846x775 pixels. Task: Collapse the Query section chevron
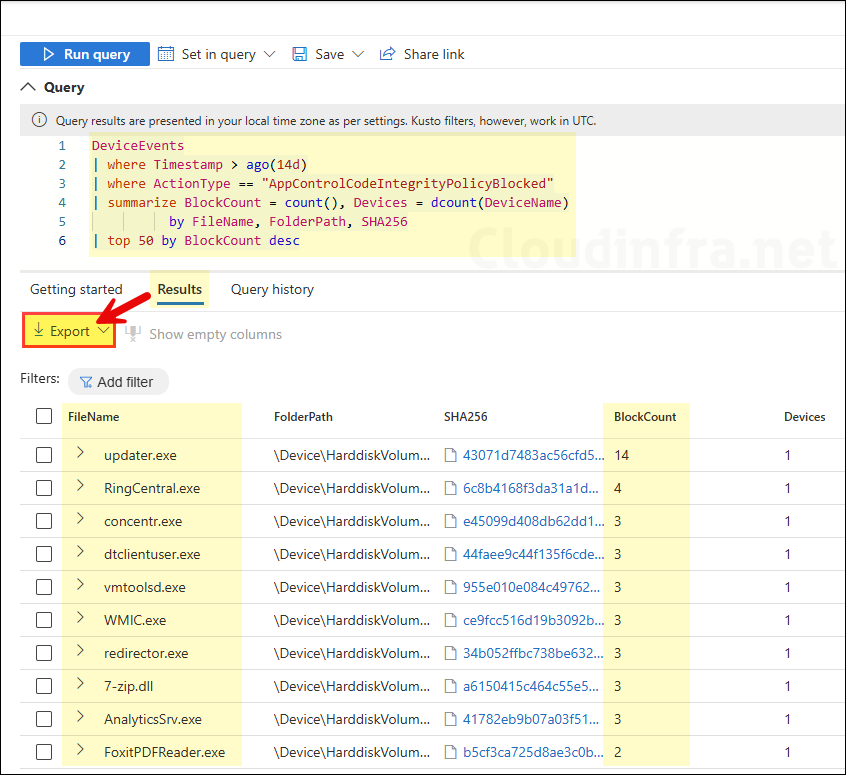point(28,87)
